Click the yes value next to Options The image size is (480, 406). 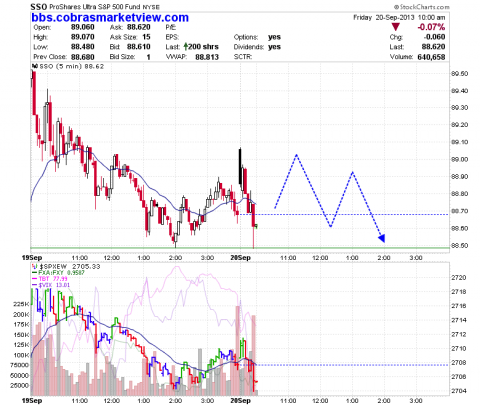[274, 37]
